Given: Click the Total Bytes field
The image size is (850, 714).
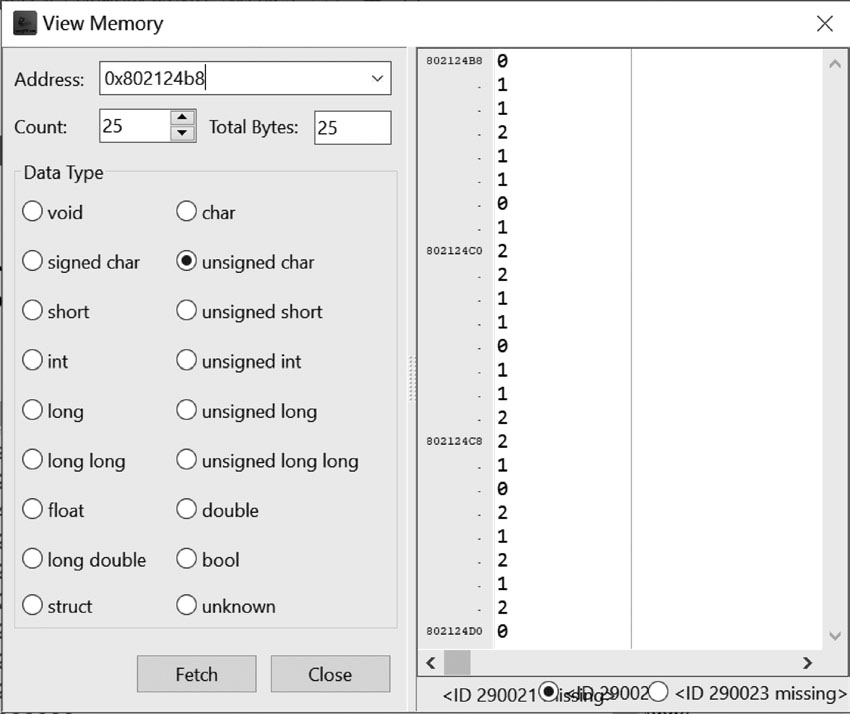Looking at the screenshot, I should [352, 128].
